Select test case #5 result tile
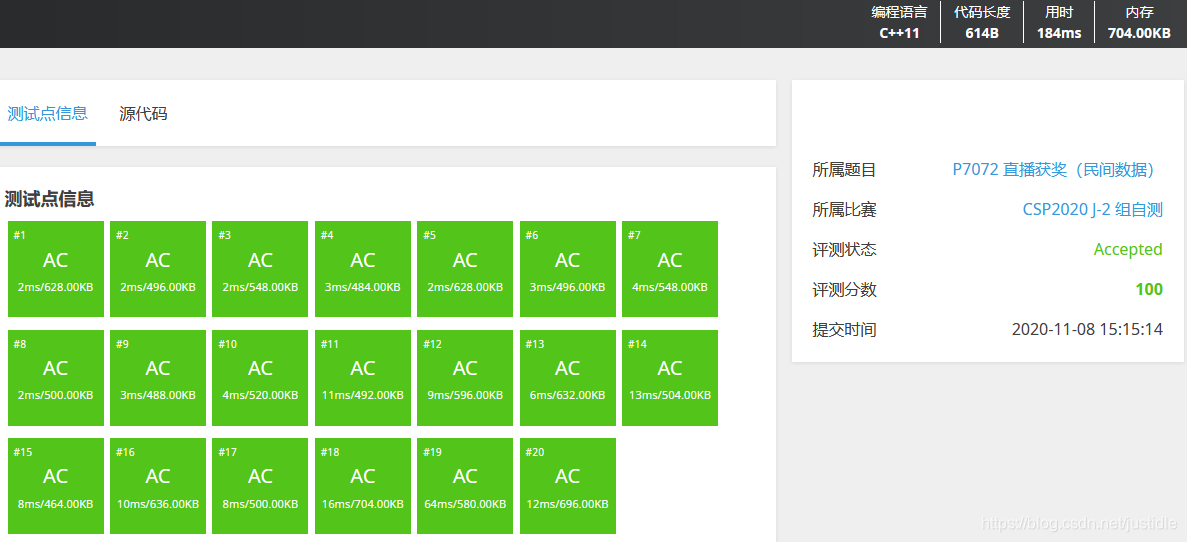Image resolution: width=1187 pixels, height=542 pixels. tap(466, 269)
